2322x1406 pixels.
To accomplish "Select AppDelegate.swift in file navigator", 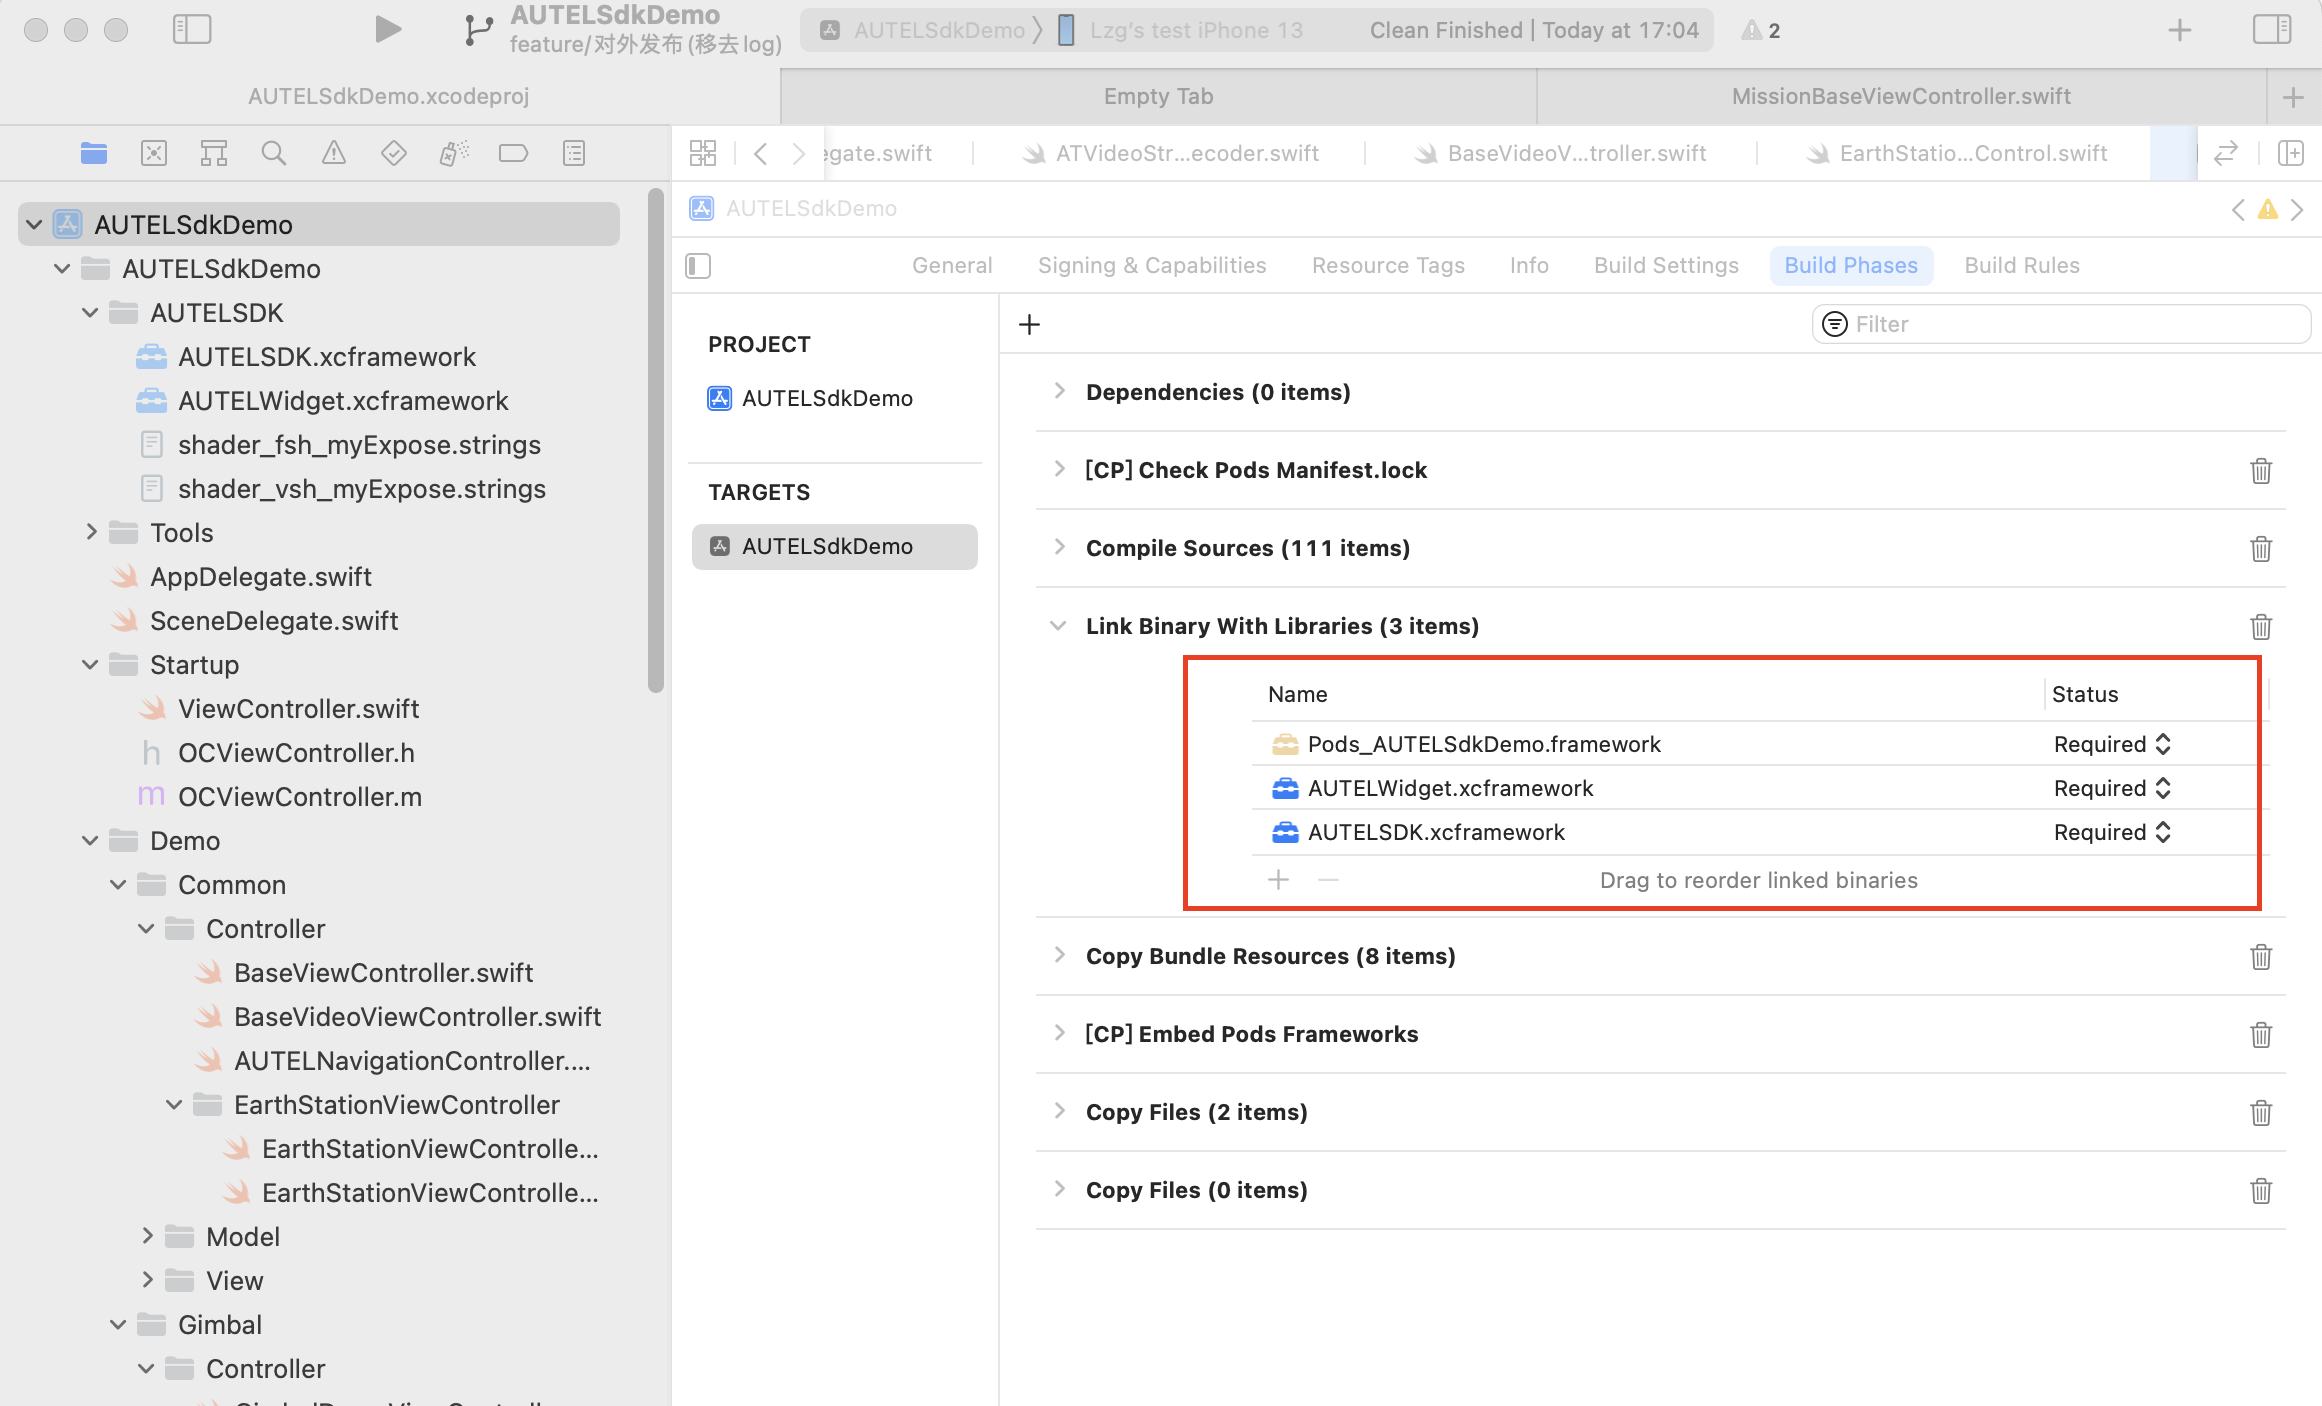I will [260, 575].
